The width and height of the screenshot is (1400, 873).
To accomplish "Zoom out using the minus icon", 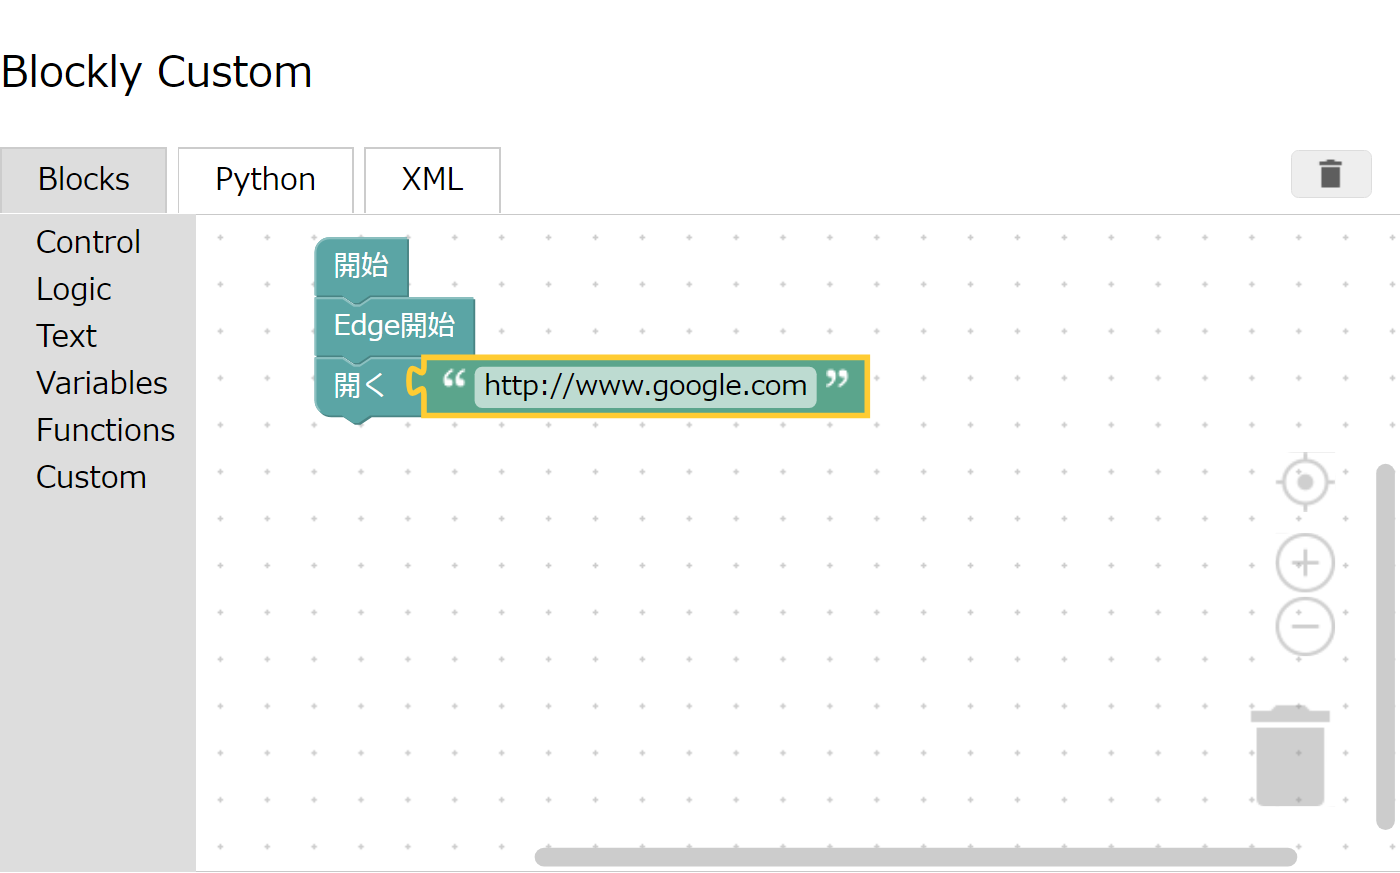I will pos(1305,626).
